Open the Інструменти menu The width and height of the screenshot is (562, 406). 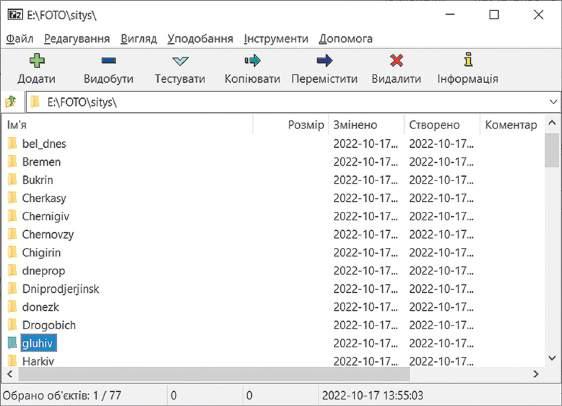coord(276,39)
